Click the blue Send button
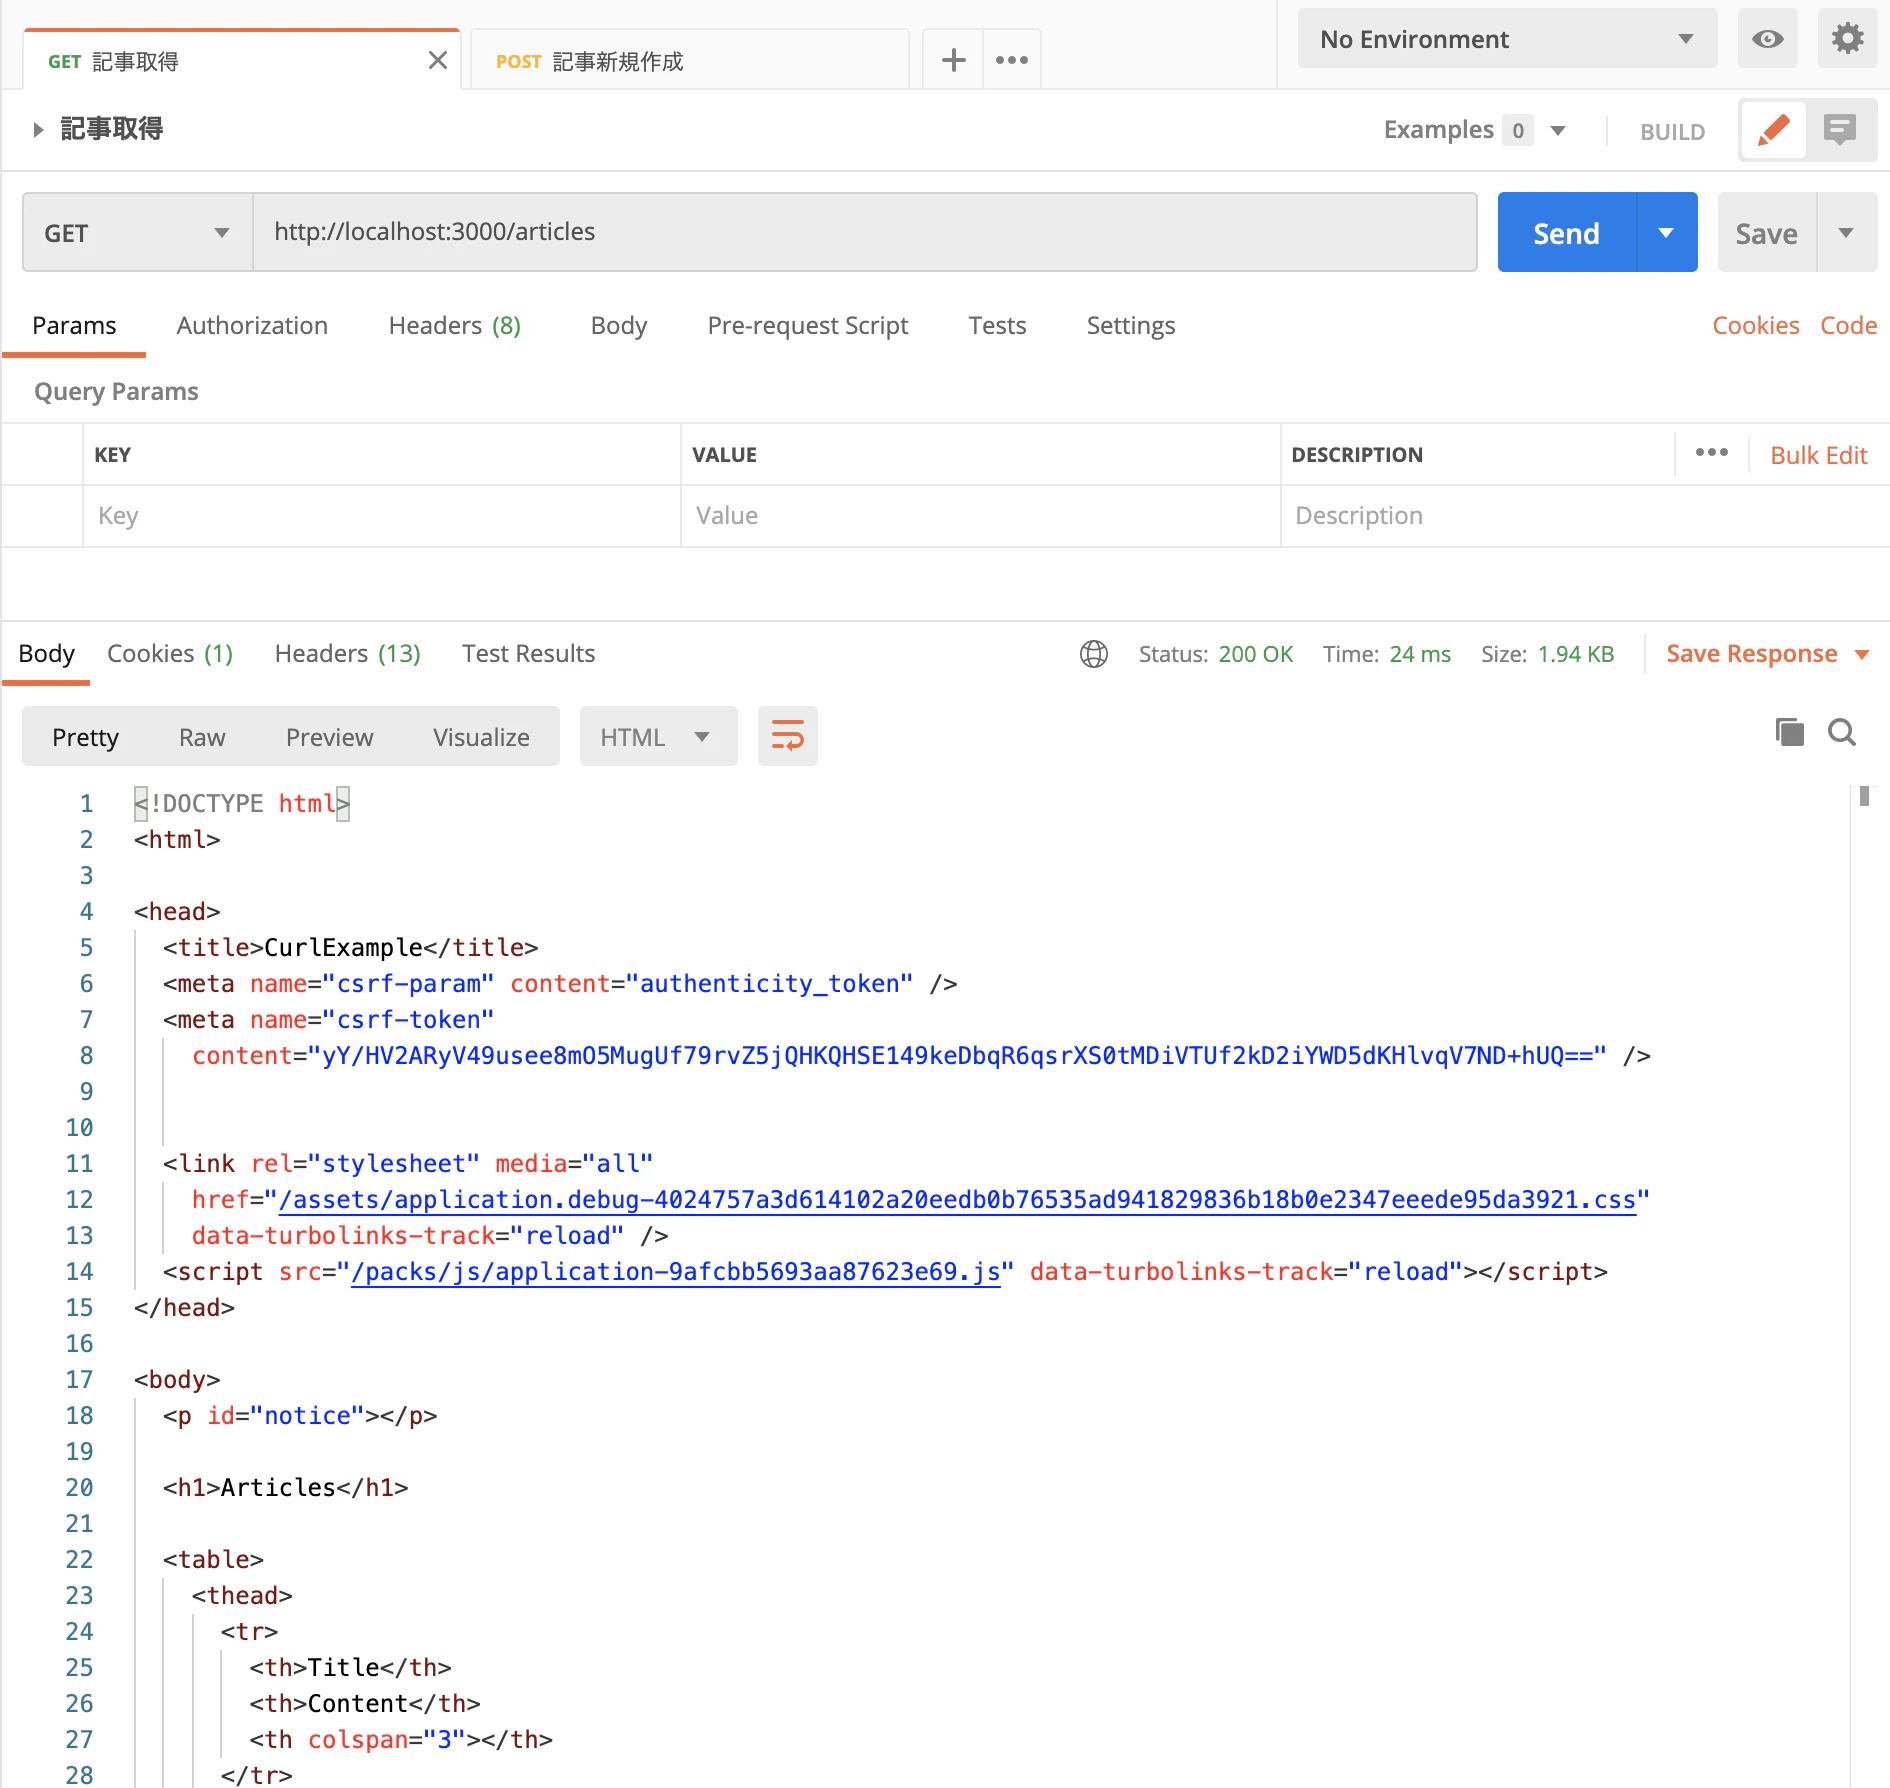This screenshot has width=1890, height=1788. pos(1566,233)
